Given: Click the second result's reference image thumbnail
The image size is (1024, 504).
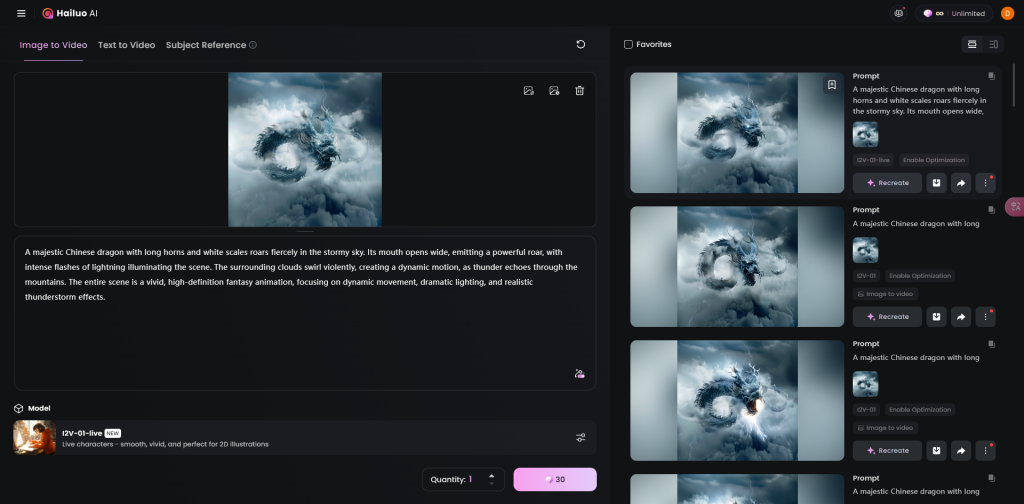Looking at the screenshot, I should [865, 250].
